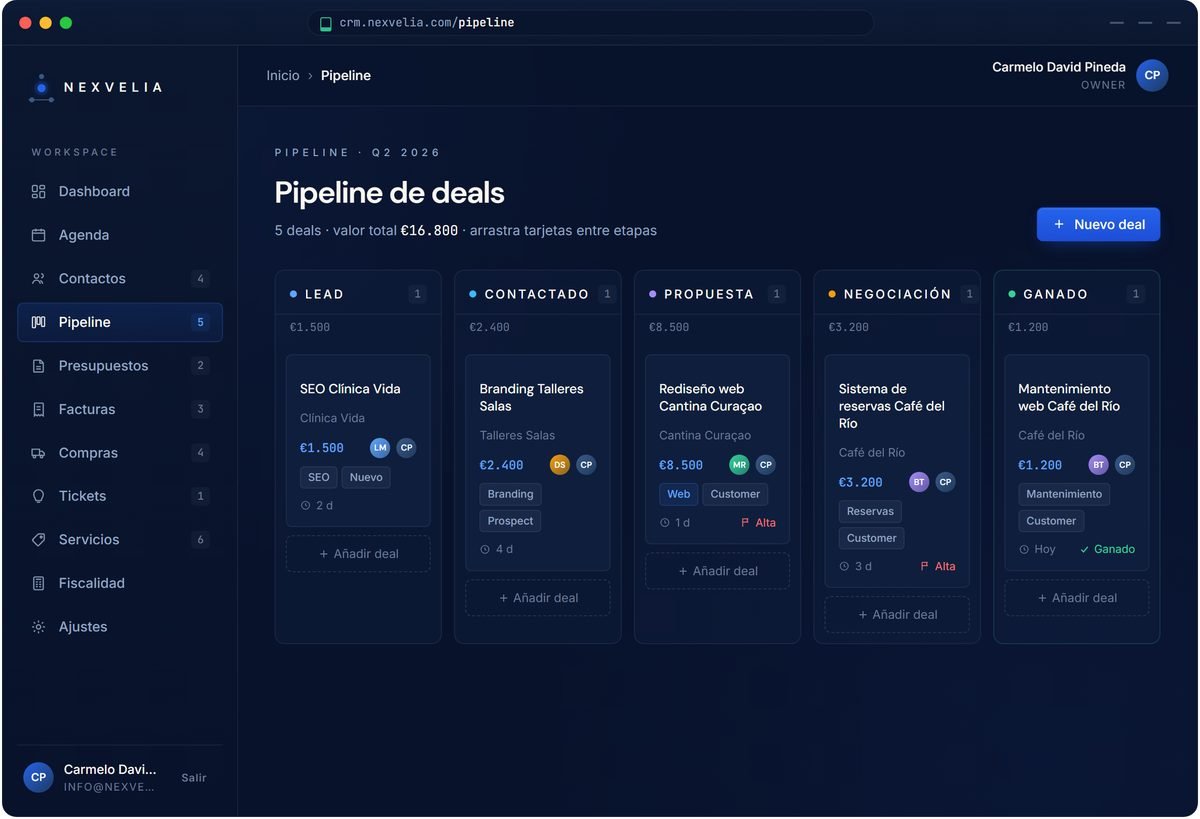Viewport: 1200px width, 819px height.
Task: Click the Inicio breadcrumb link
Action: (x=283, y=76)
